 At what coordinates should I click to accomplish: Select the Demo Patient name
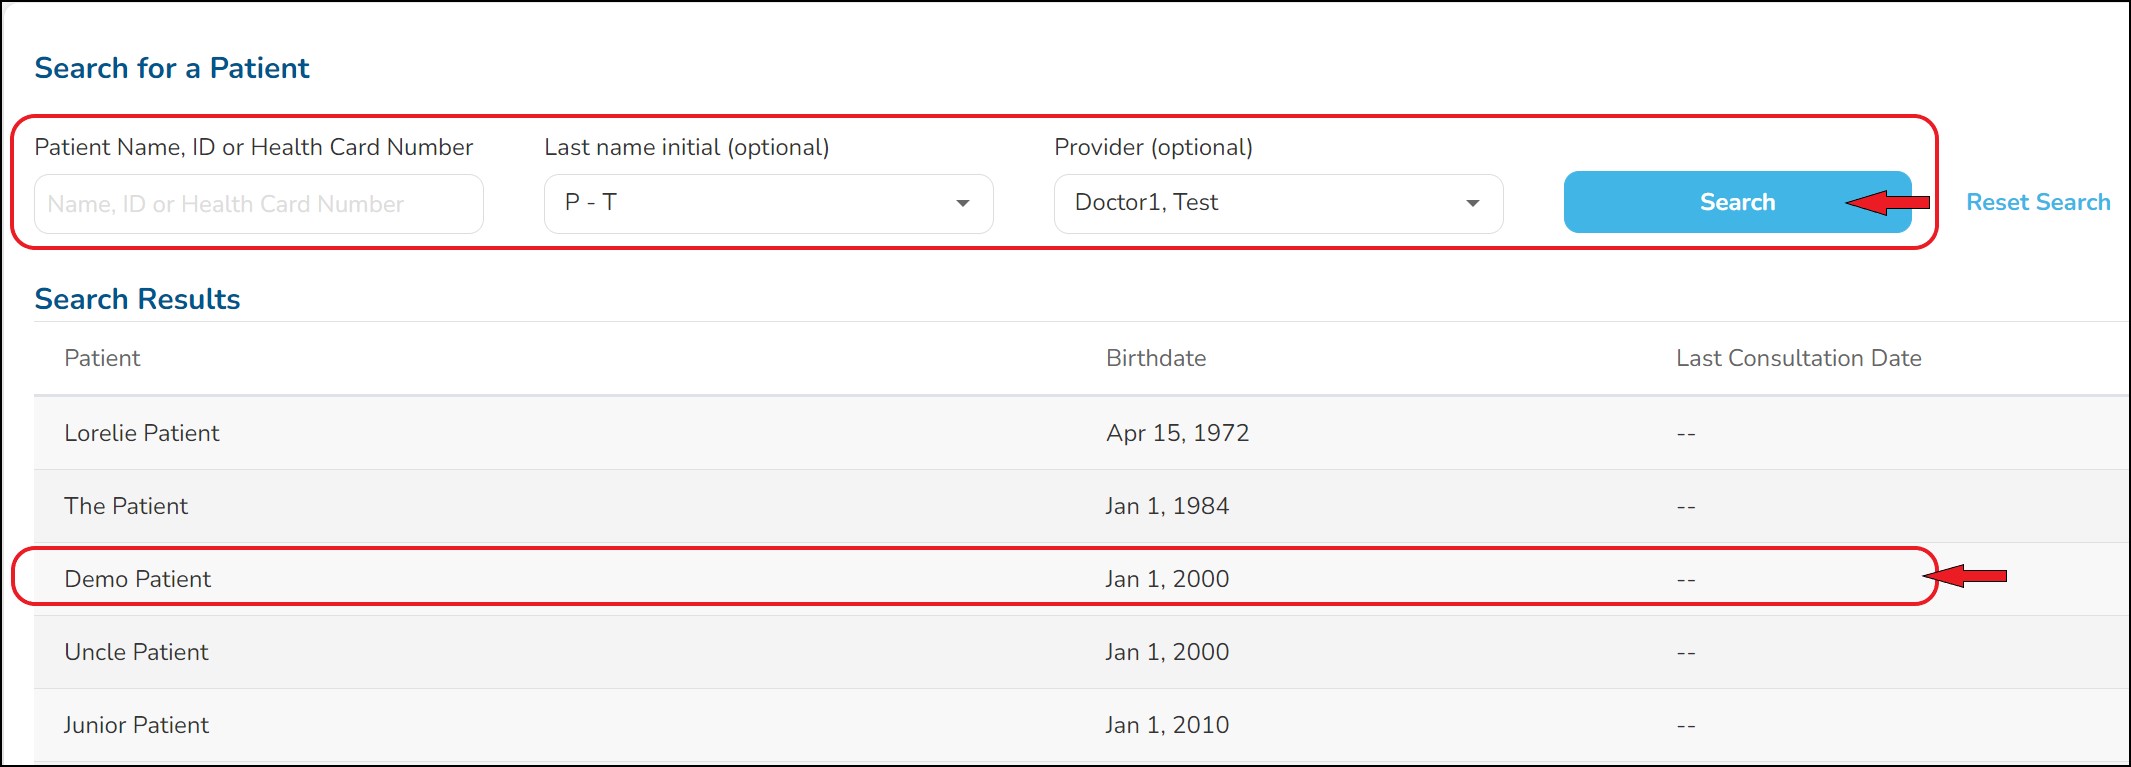point(138,579)
